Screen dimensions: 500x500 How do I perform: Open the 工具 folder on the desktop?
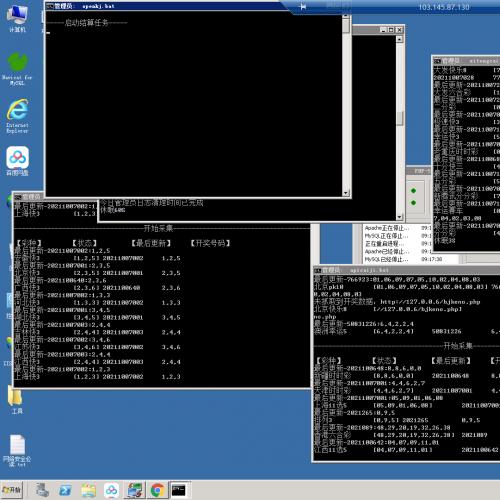point(16,399)
